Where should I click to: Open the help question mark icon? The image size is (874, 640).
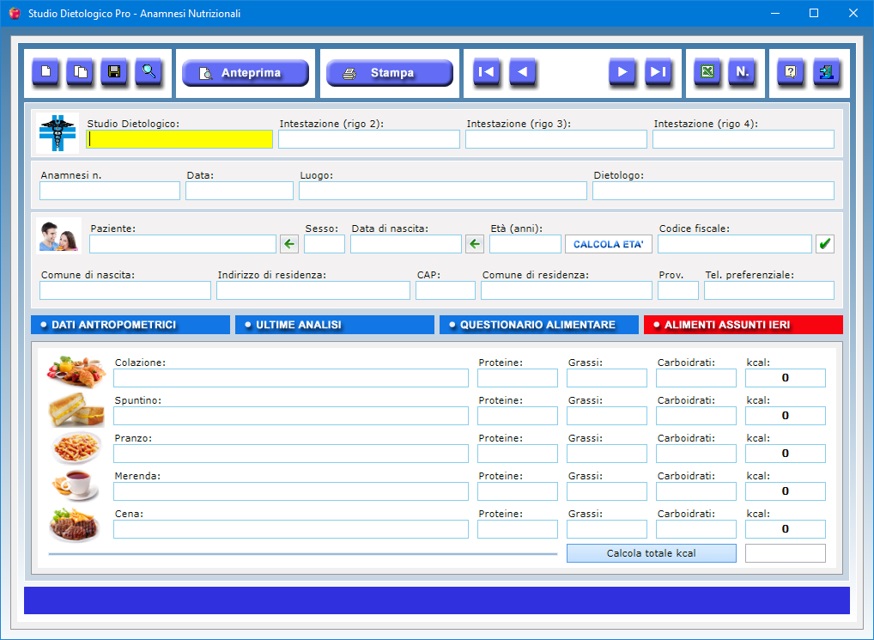[791, 72]
